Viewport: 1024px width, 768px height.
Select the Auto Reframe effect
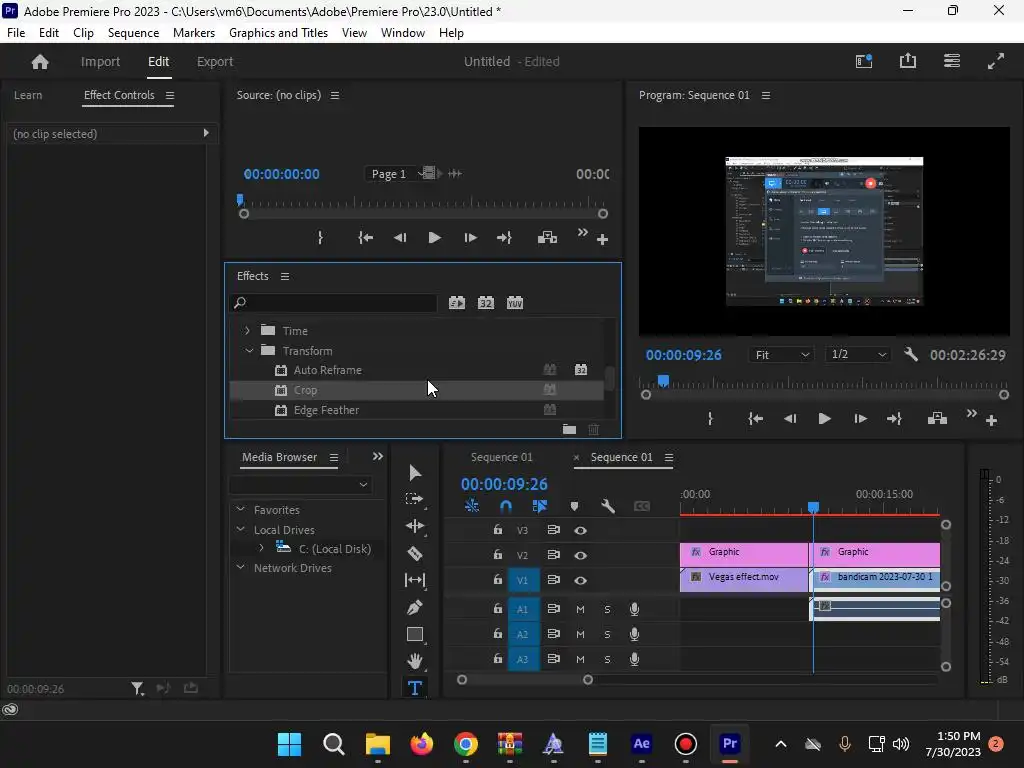pos(417,370)
